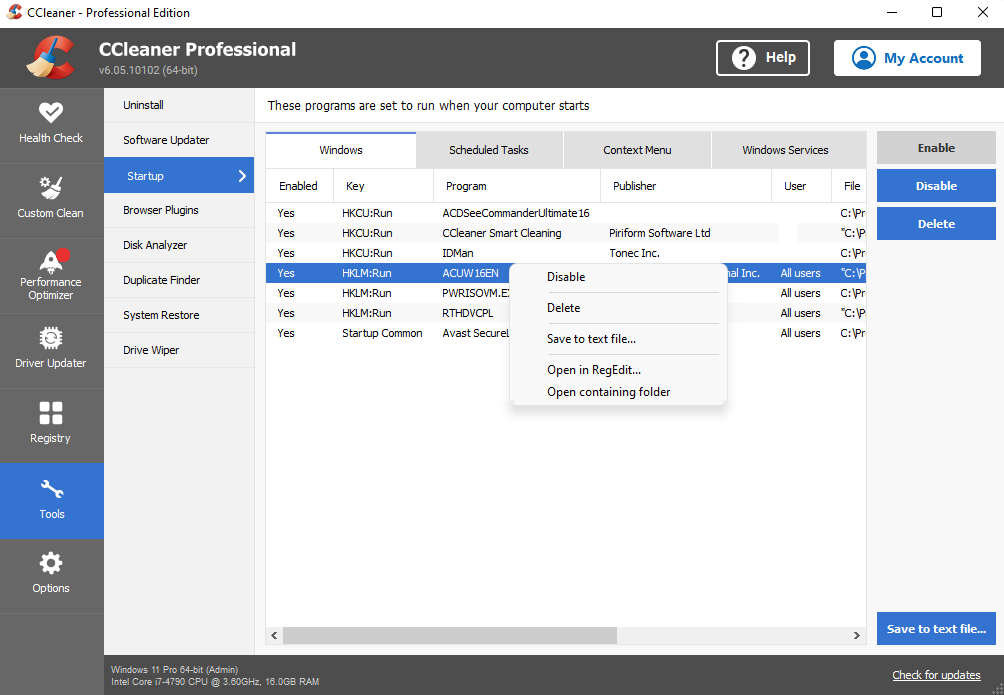
Task: Click Tonec Inc. publisher cell
Action: pos(634,253)
